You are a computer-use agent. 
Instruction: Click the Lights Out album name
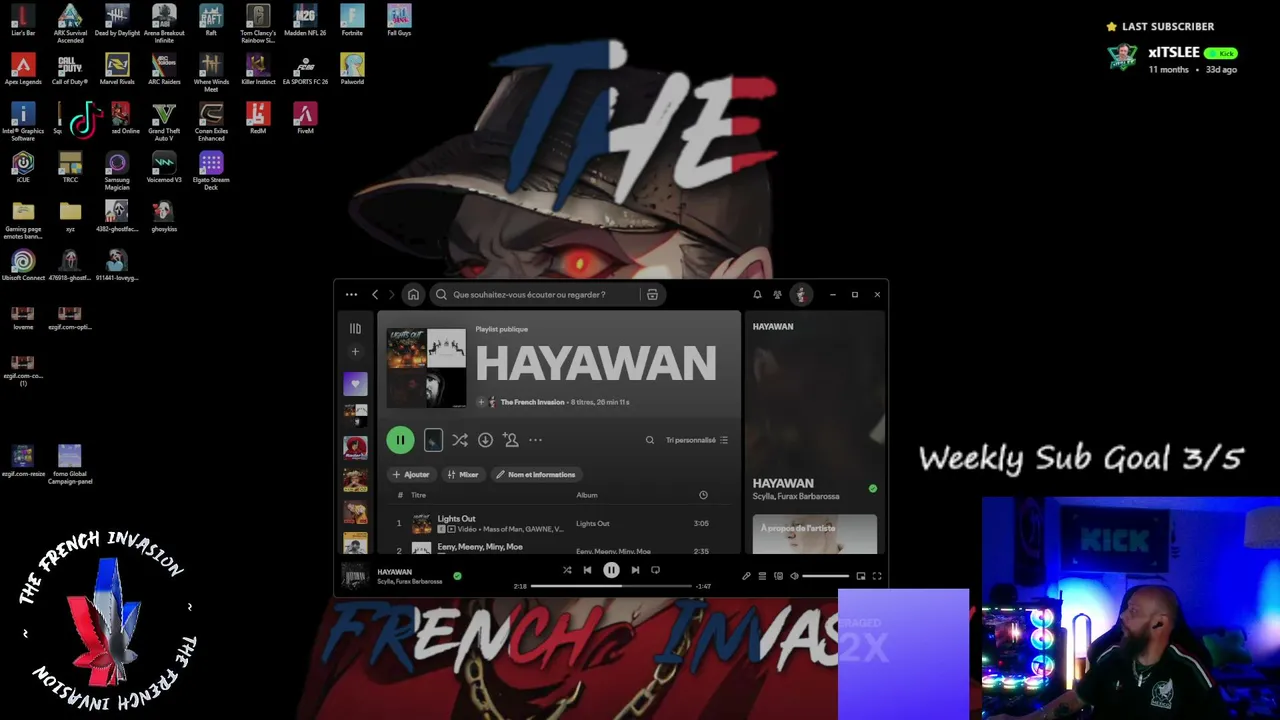593,523
